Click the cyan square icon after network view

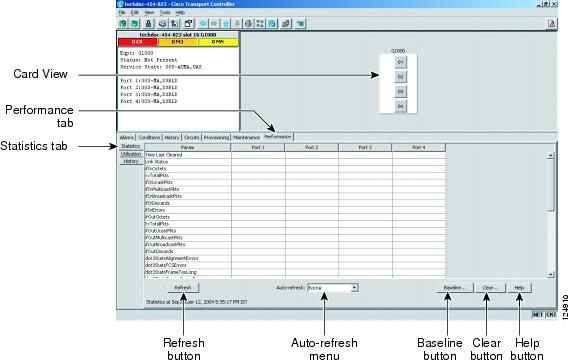(272, 24)
